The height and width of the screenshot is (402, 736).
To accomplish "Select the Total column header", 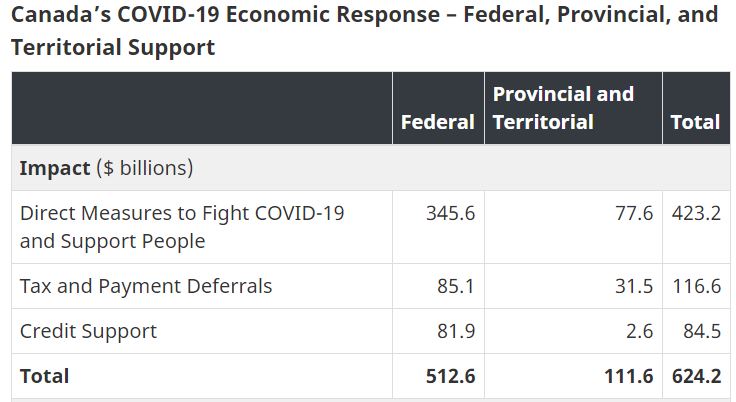I will [x=695, y=122].
